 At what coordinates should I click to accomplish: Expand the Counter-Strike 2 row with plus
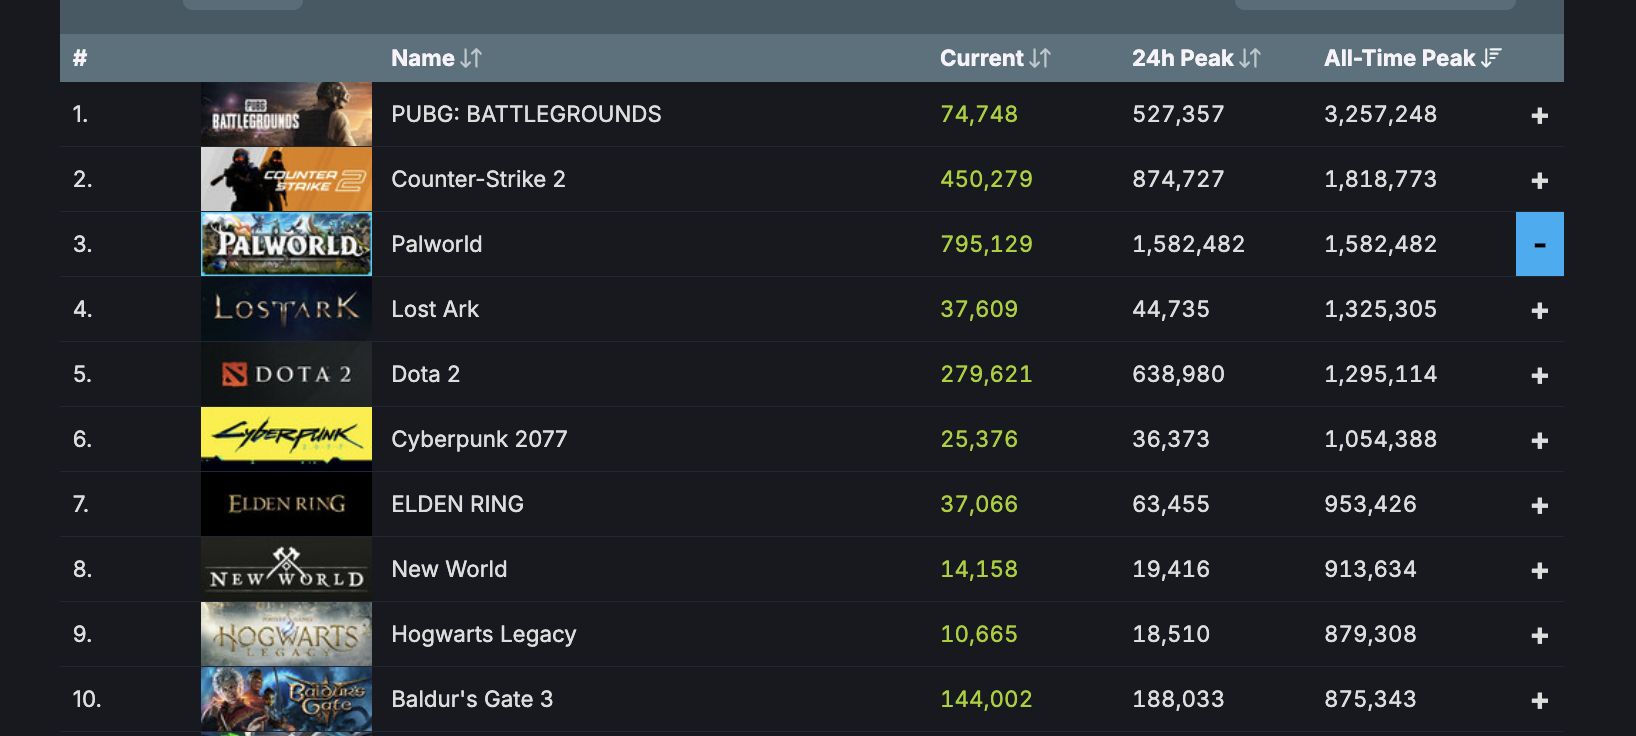[1540, 180]
